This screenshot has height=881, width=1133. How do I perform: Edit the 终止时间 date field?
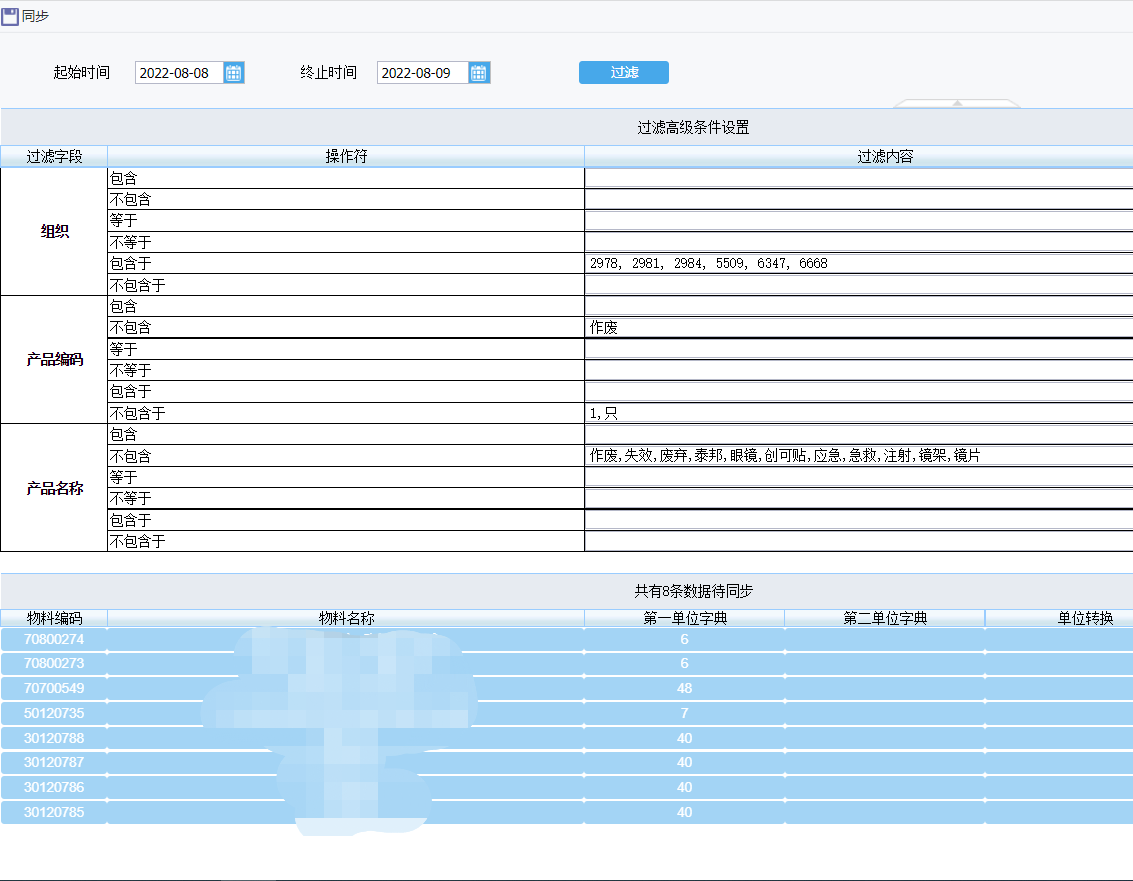point(423,72)
